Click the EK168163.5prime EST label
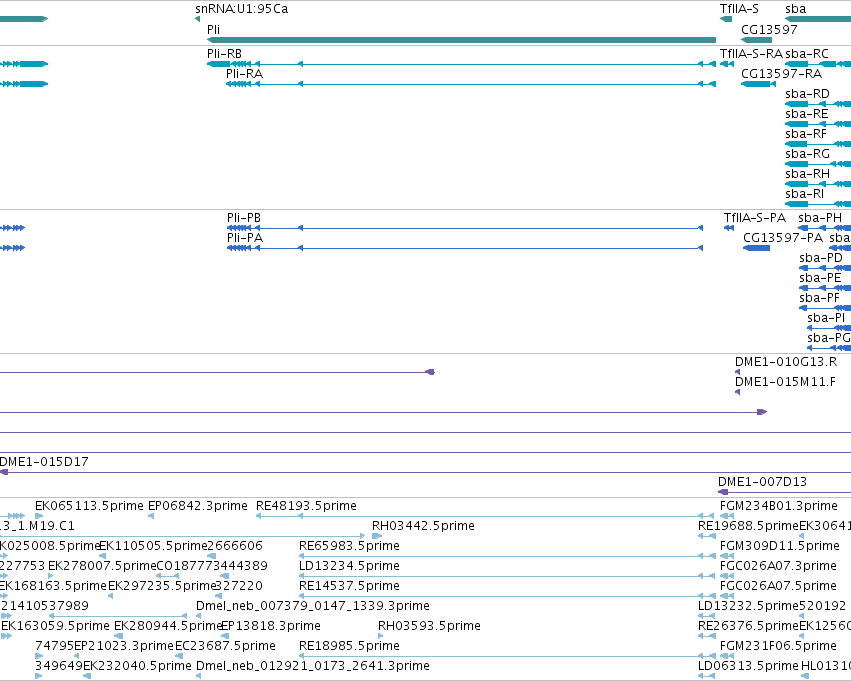This screenshot has width=851, height=681. [53, 586]
